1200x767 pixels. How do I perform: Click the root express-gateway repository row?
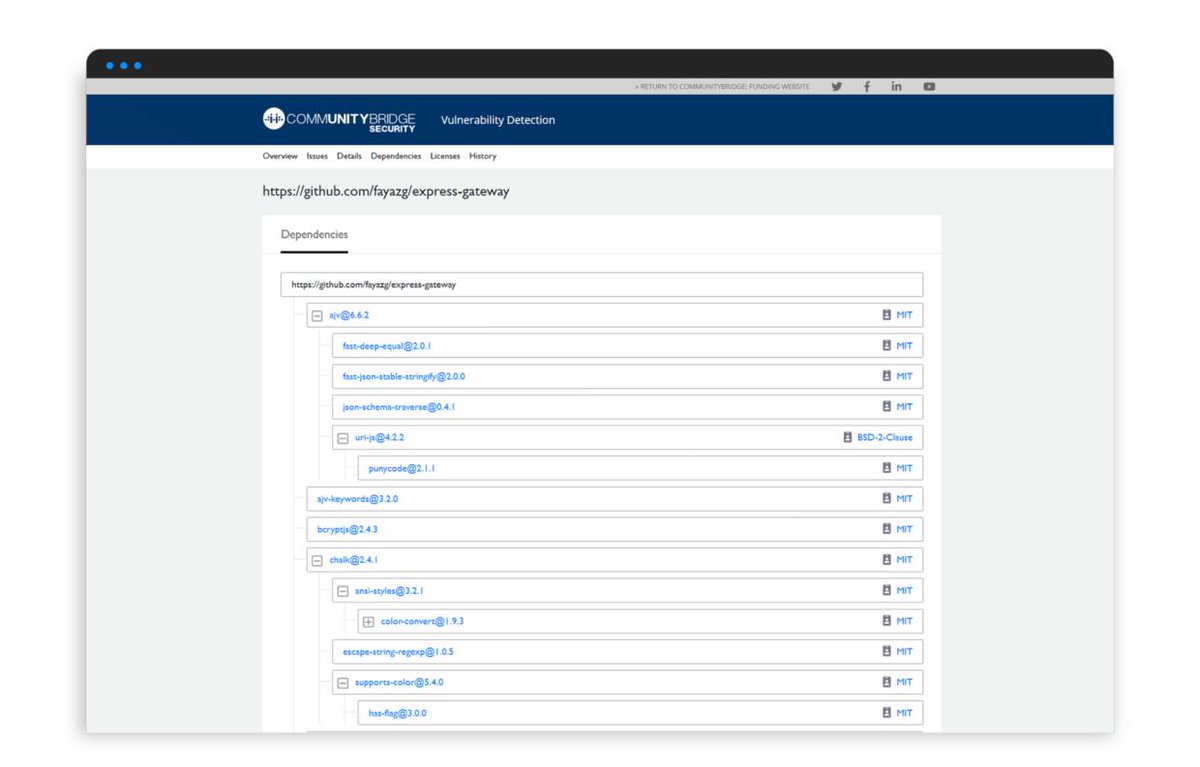[x=602, y=285]
